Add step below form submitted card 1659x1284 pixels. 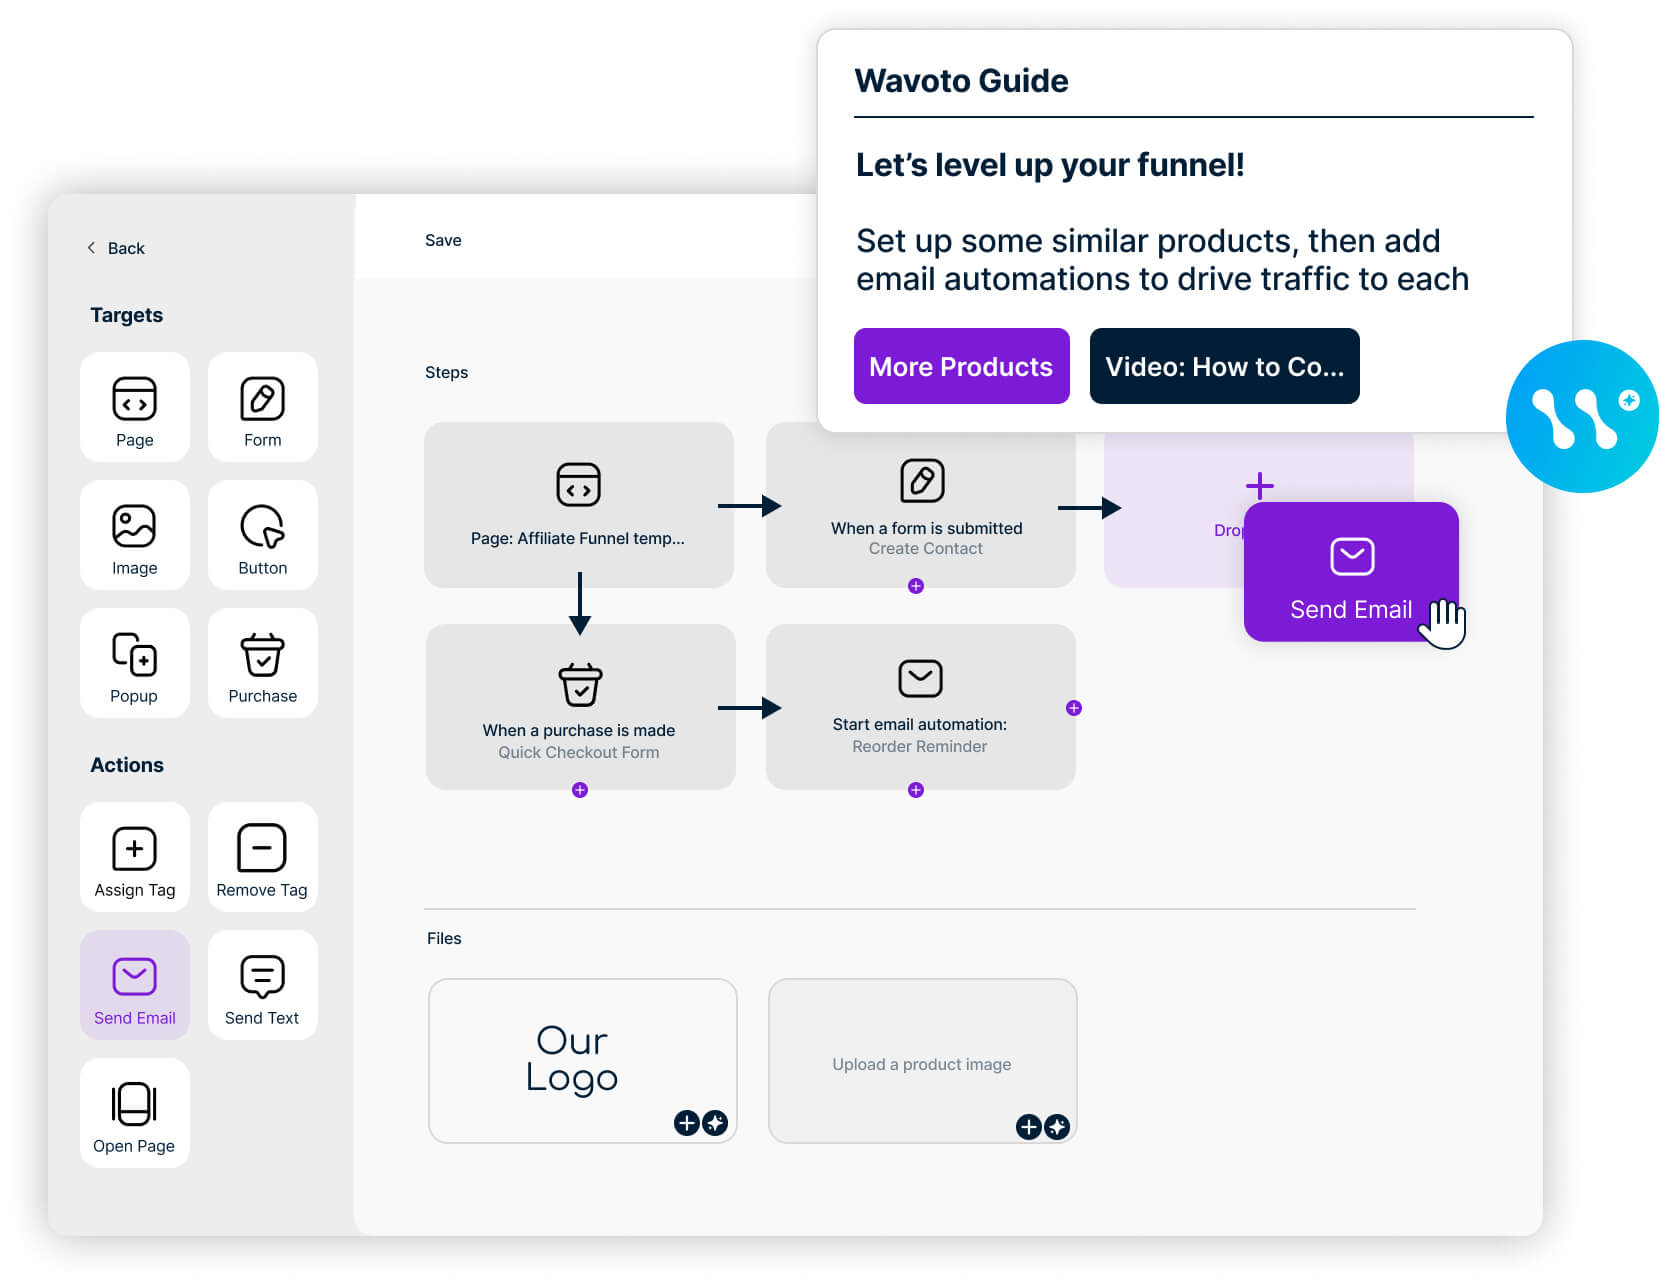(x=915, y=586)
